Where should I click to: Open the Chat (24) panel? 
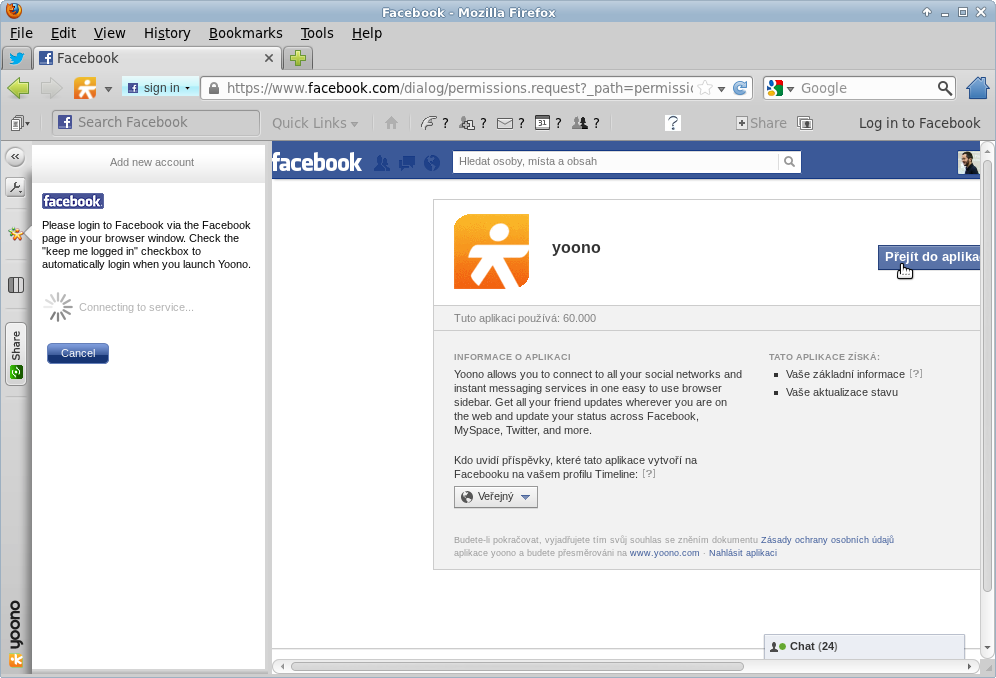click(864, 646)
